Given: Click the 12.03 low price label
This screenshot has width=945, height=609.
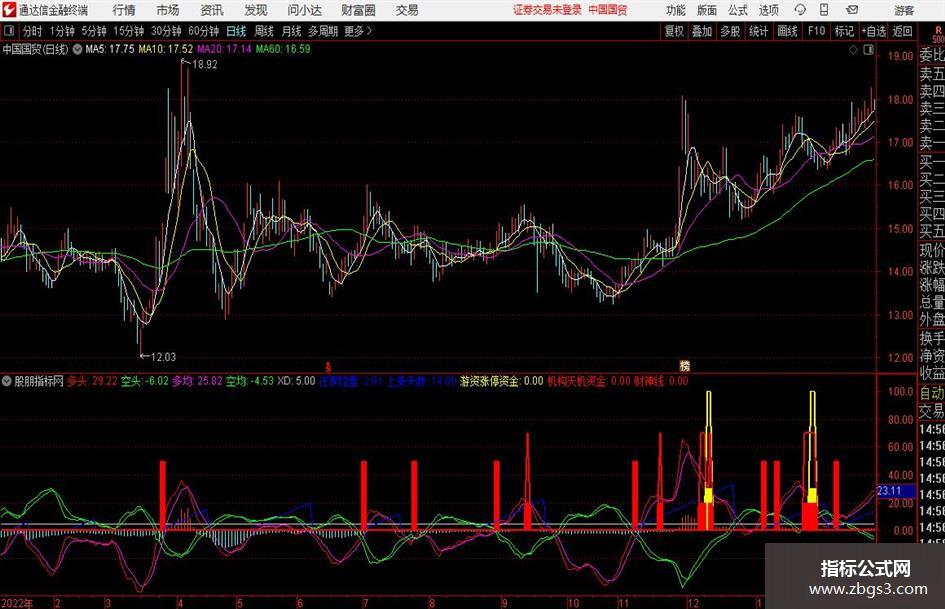Looking at the screenshot, I should point(163,357).
